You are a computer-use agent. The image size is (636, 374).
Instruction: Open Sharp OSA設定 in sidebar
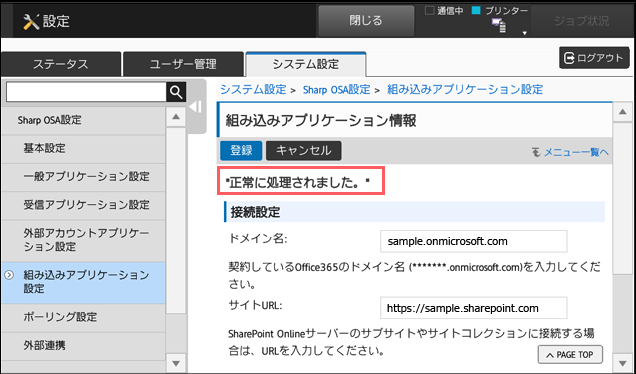[83, 120]
